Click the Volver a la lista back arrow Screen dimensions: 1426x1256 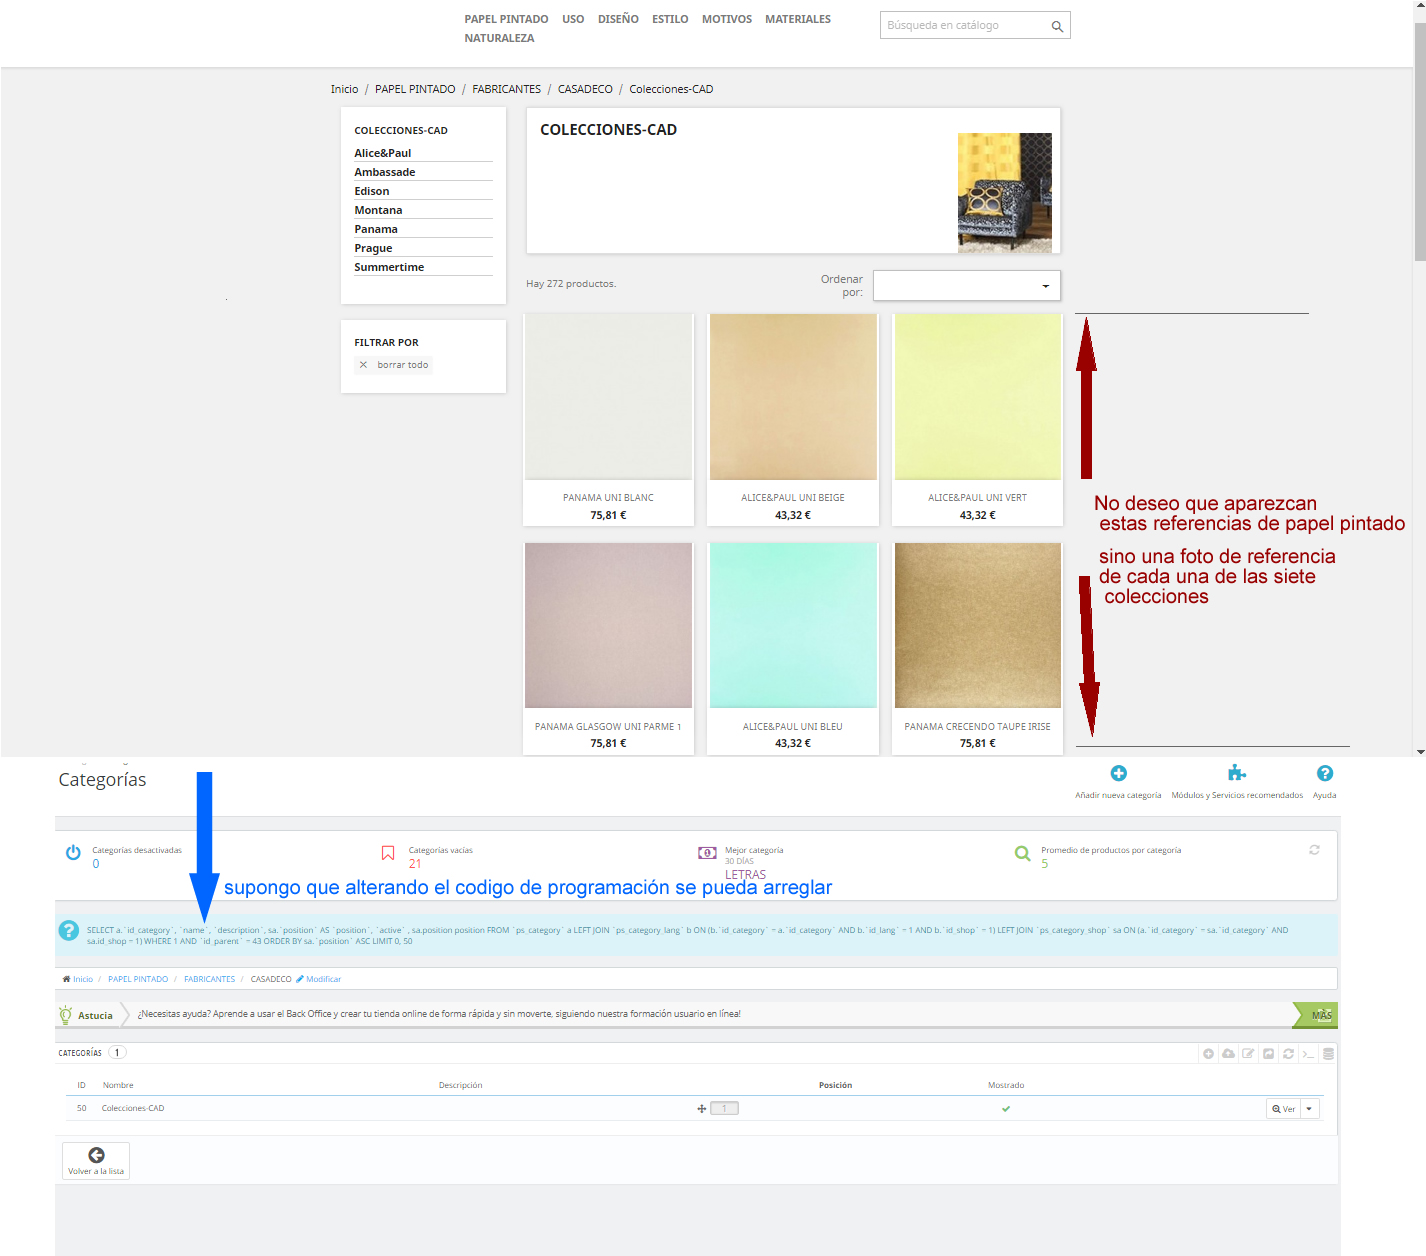96,1155
